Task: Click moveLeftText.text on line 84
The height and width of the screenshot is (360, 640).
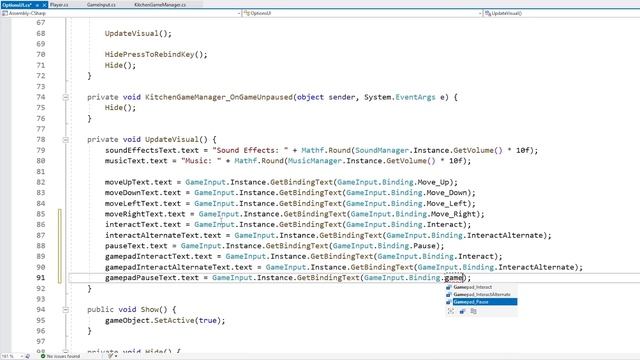Action: click(x=143, y=203)
